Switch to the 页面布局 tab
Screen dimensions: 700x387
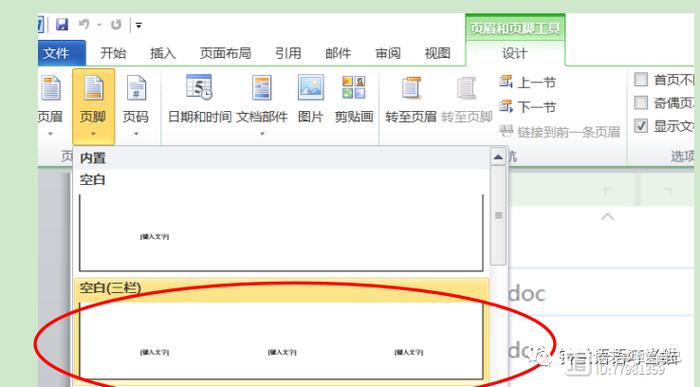tap(225, 54)
